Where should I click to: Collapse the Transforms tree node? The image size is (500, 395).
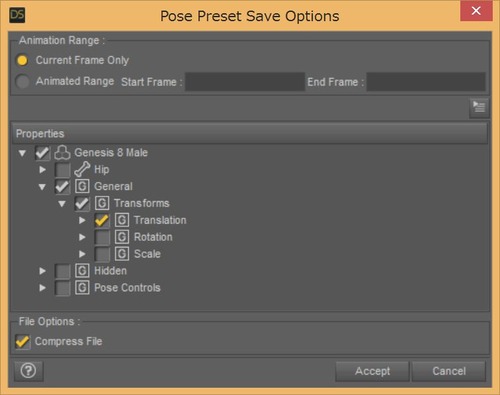click(x=62, y=204)
